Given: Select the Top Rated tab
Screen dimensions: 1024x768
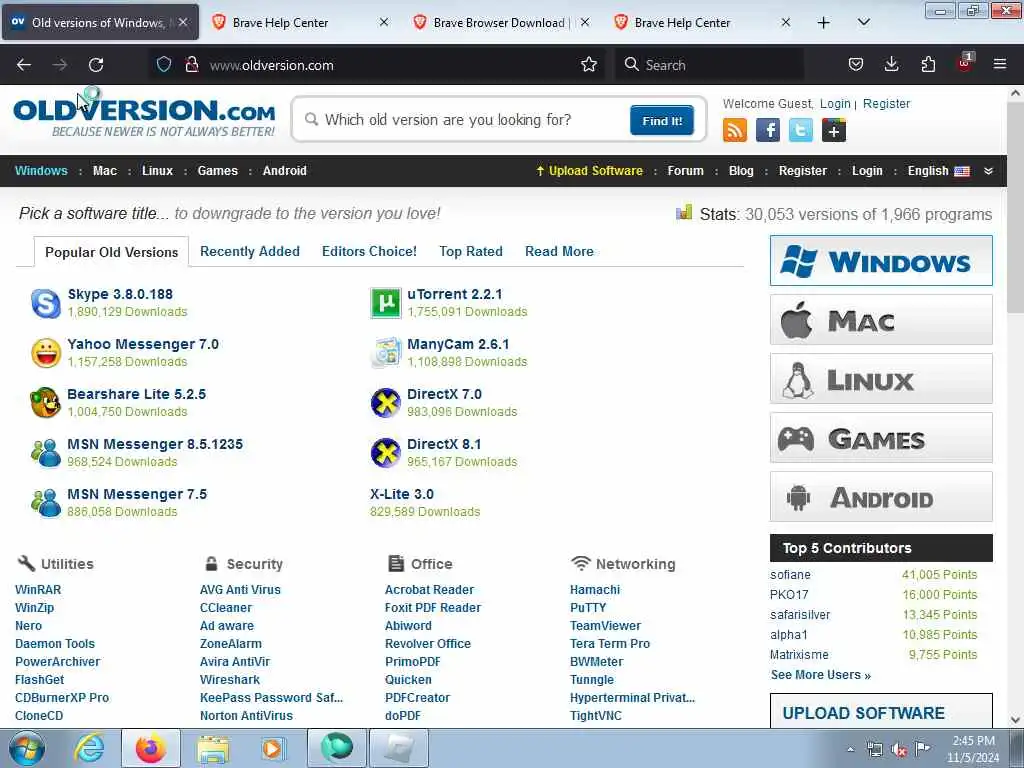Looking at the screenshot, I should 471,251.
